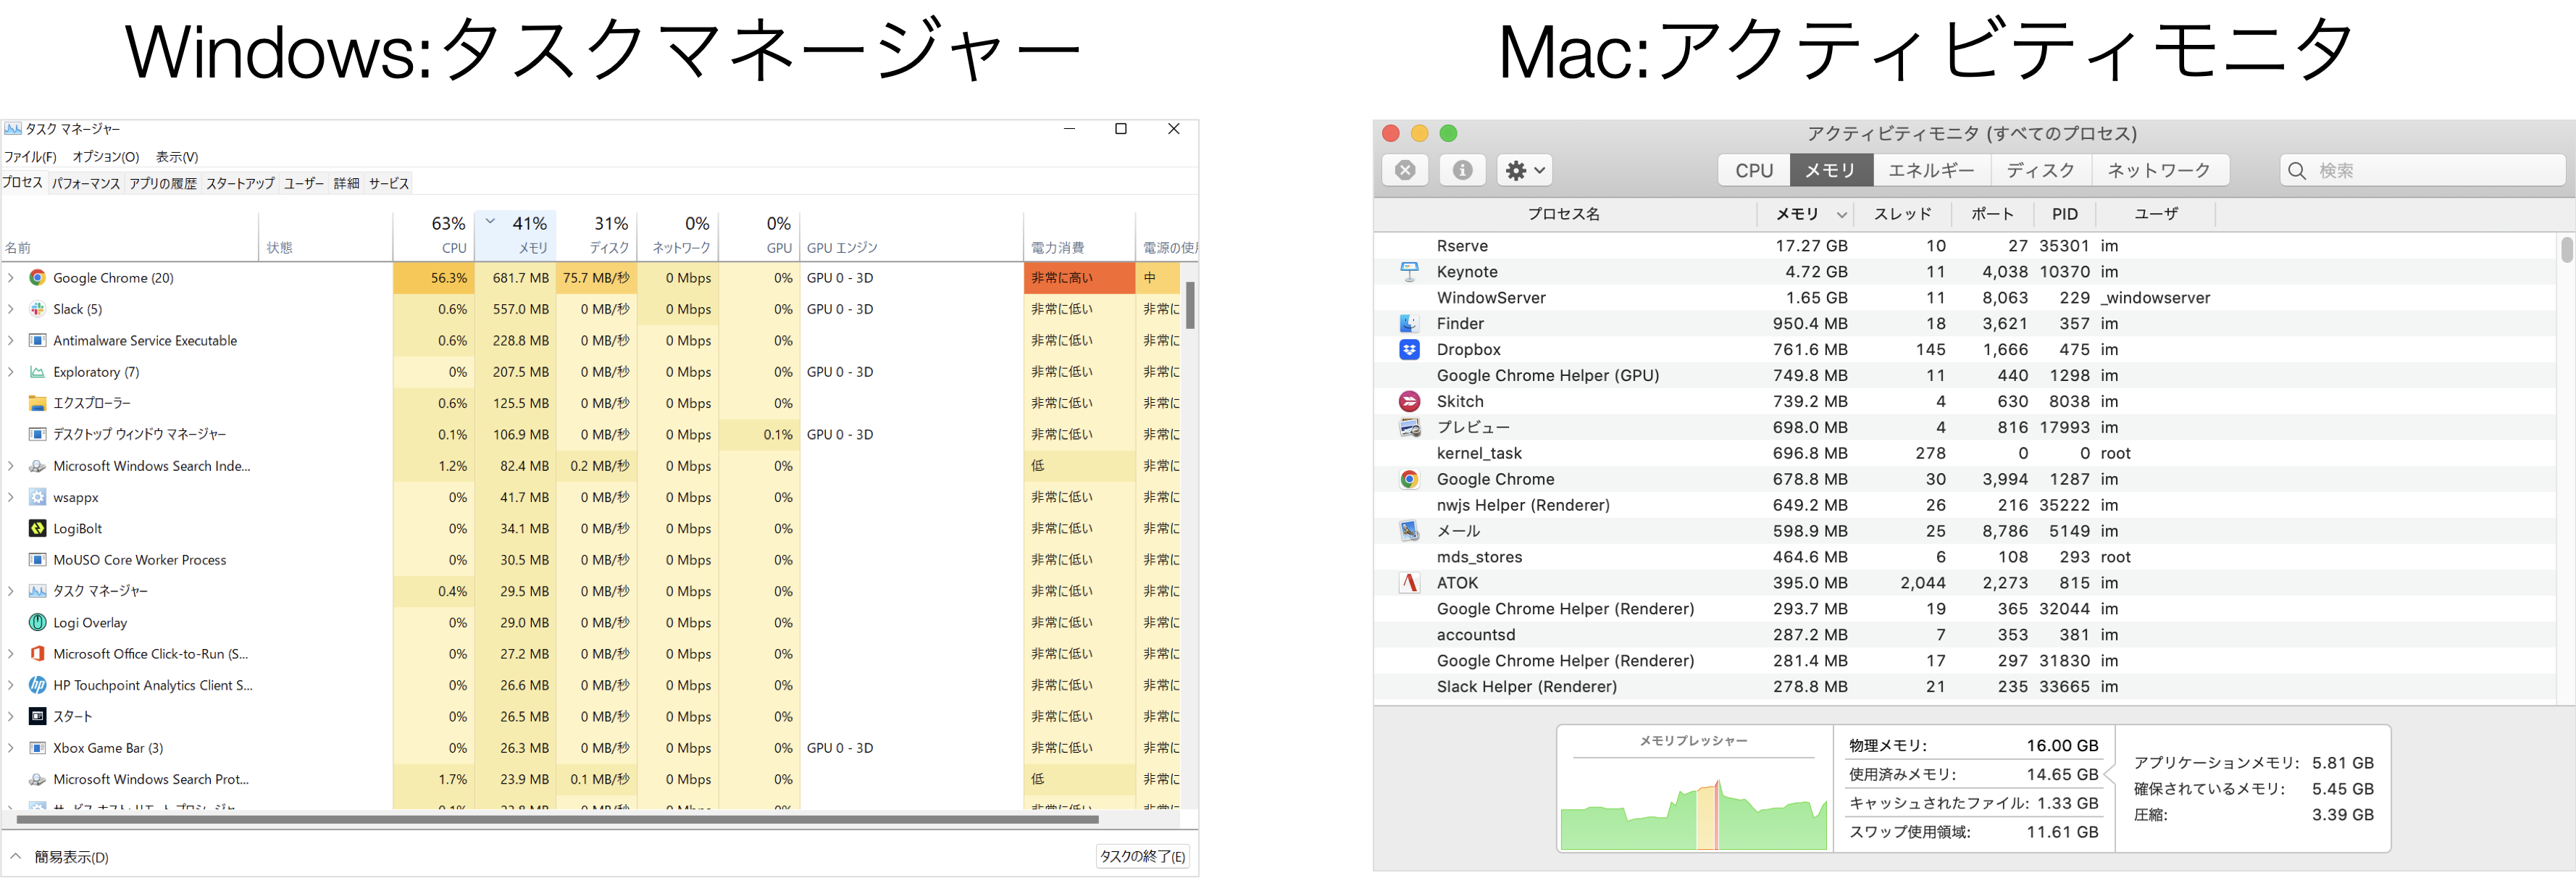Viewport: 2576px width, 878px height.
Task: Toggle メモリ column sort arrow in Activity Monitor
Action: coord(1841,214)
